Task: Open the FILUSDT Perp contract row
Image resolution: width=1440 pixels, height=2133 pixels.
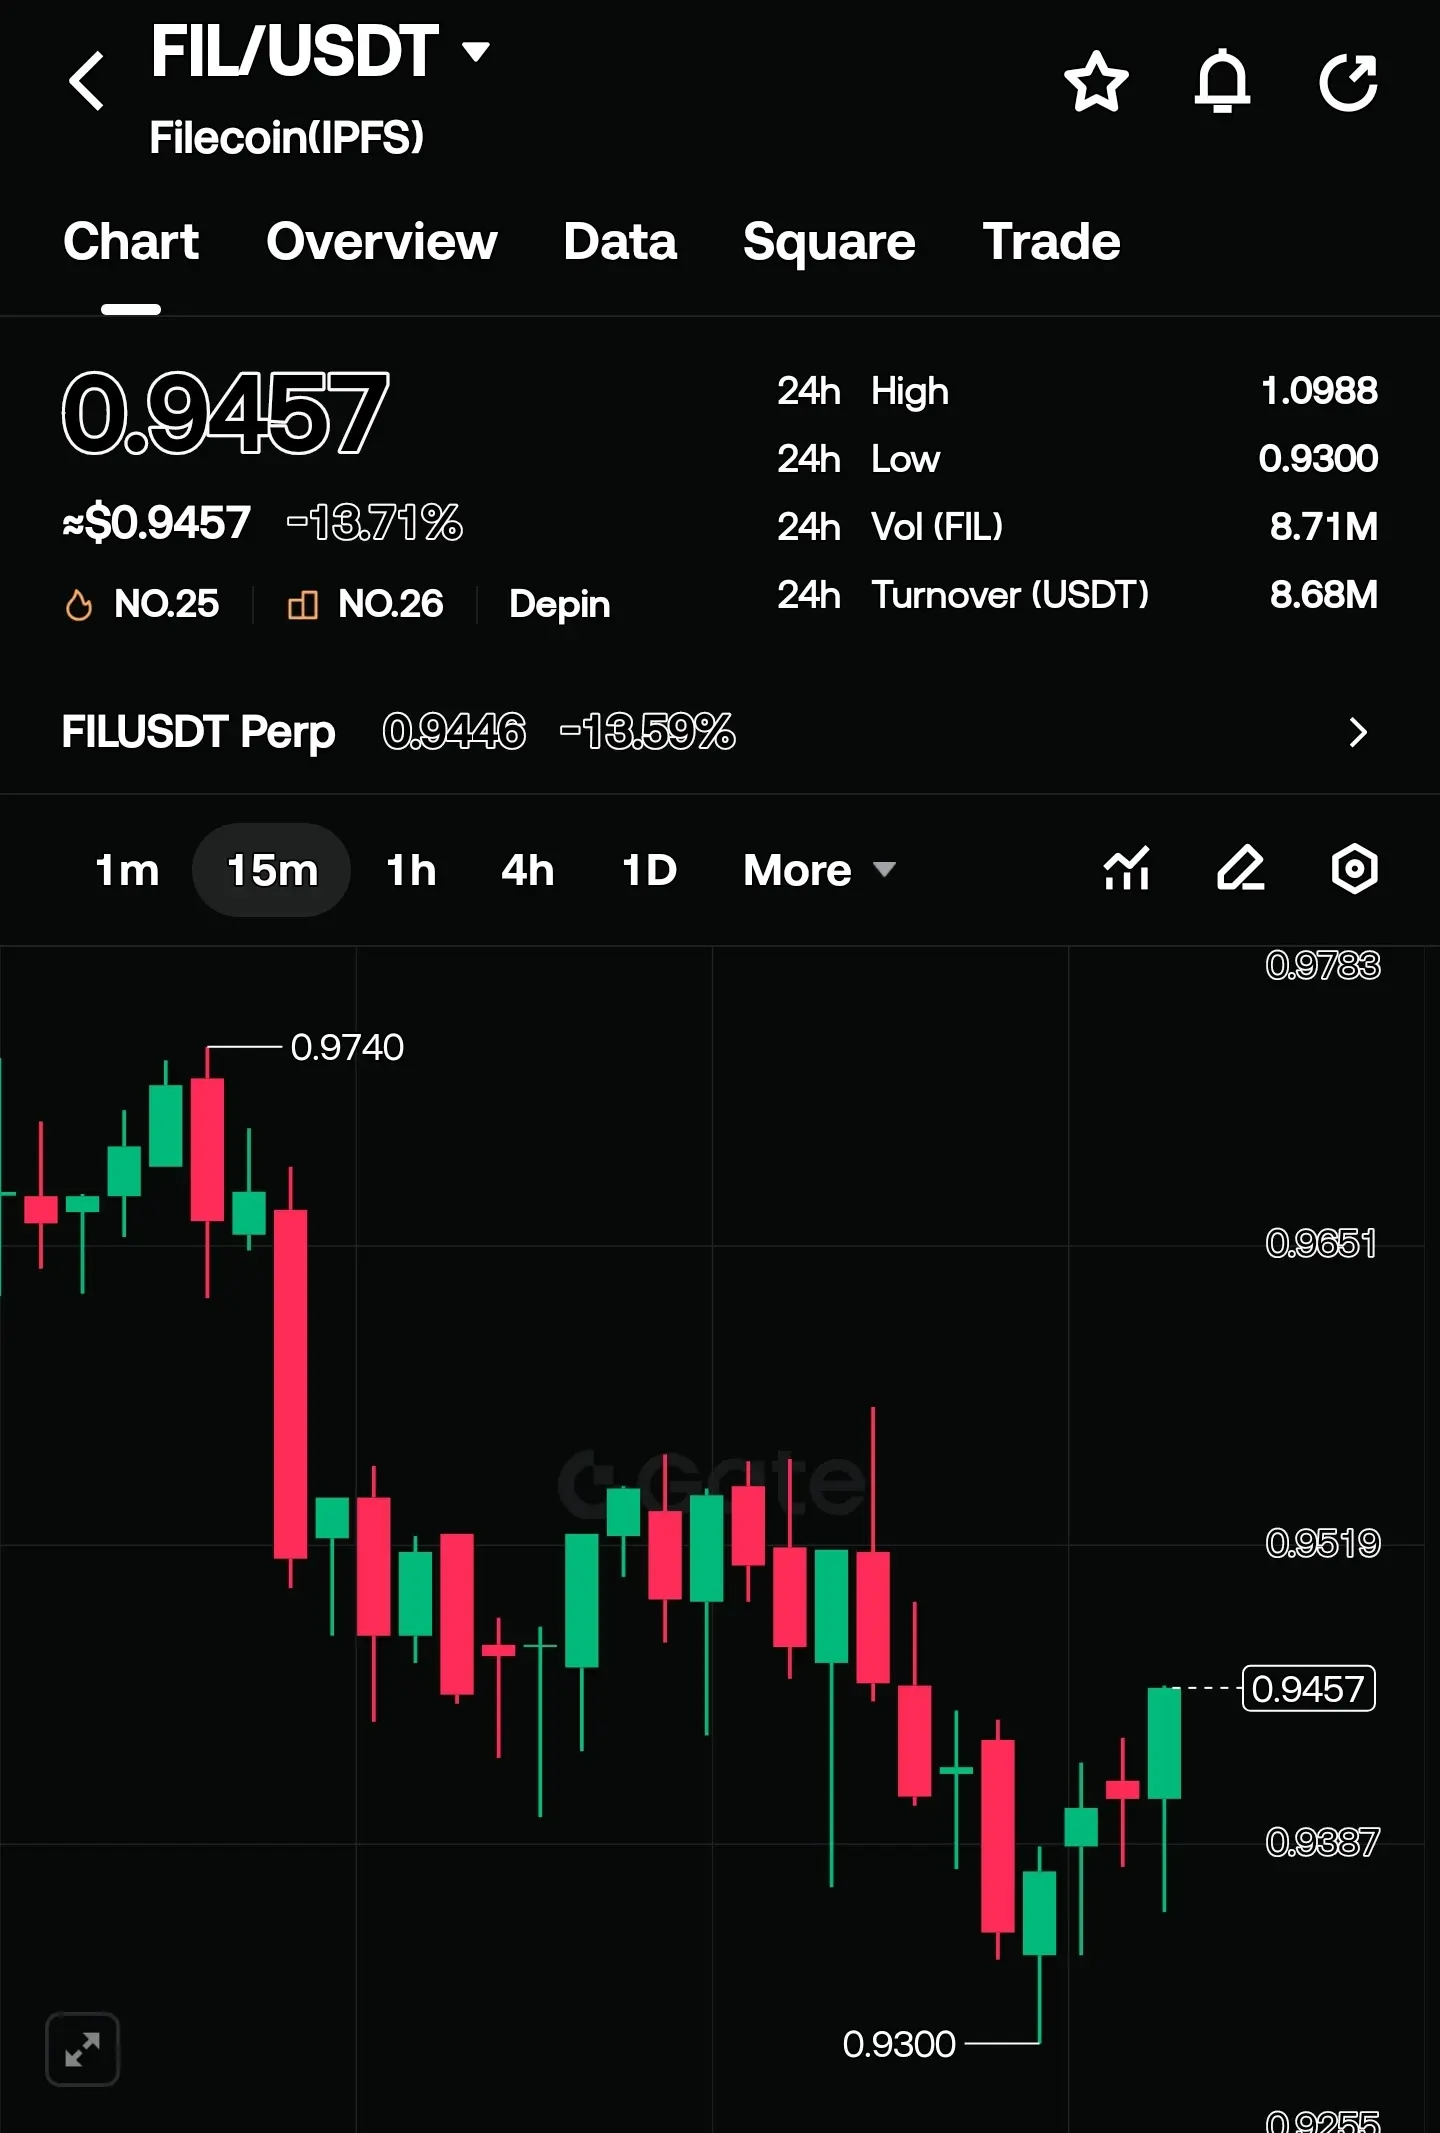Action: (x=720, y=732)
